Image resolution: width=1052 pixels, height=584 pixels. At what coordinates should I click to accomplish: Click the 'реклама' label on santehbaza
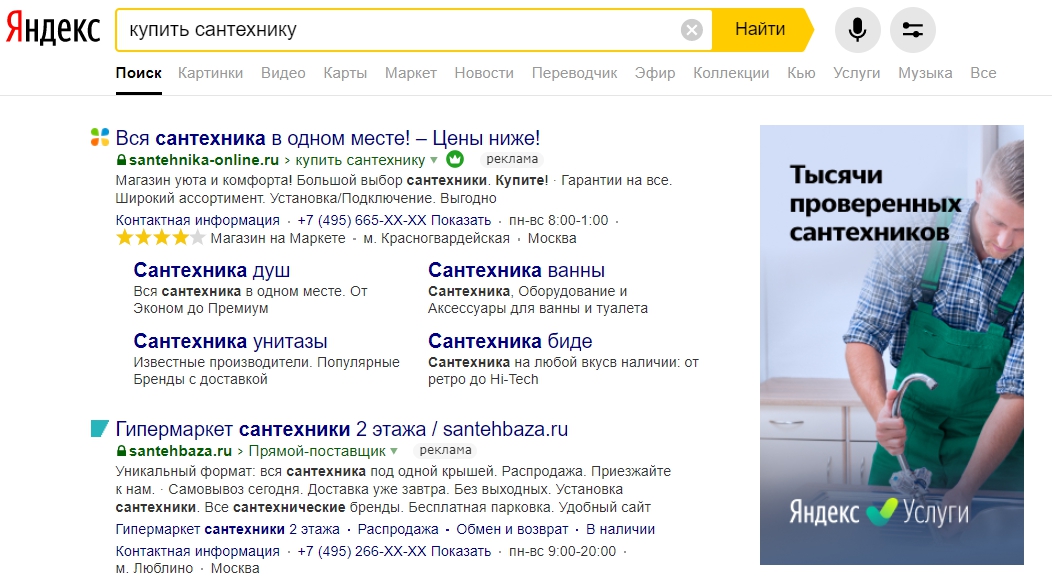[445, 450]
